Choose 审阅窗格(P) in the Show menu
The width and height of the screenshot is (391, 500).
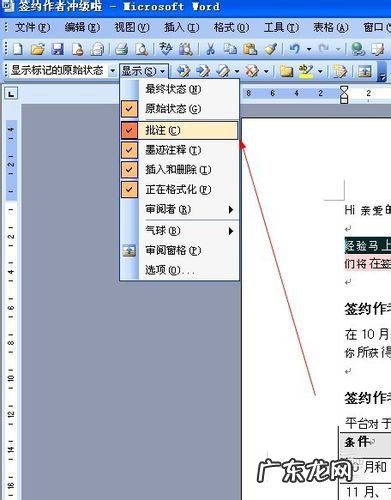(x=180, y=250)
